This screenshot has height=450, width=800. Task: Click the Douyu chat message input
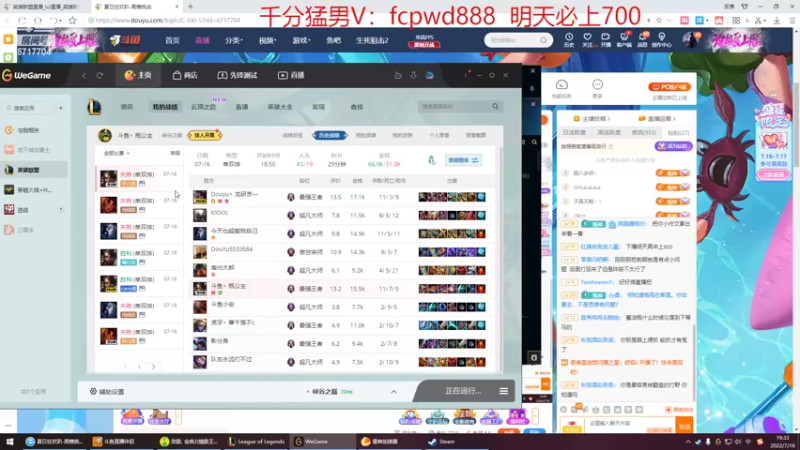click(630, 423)
